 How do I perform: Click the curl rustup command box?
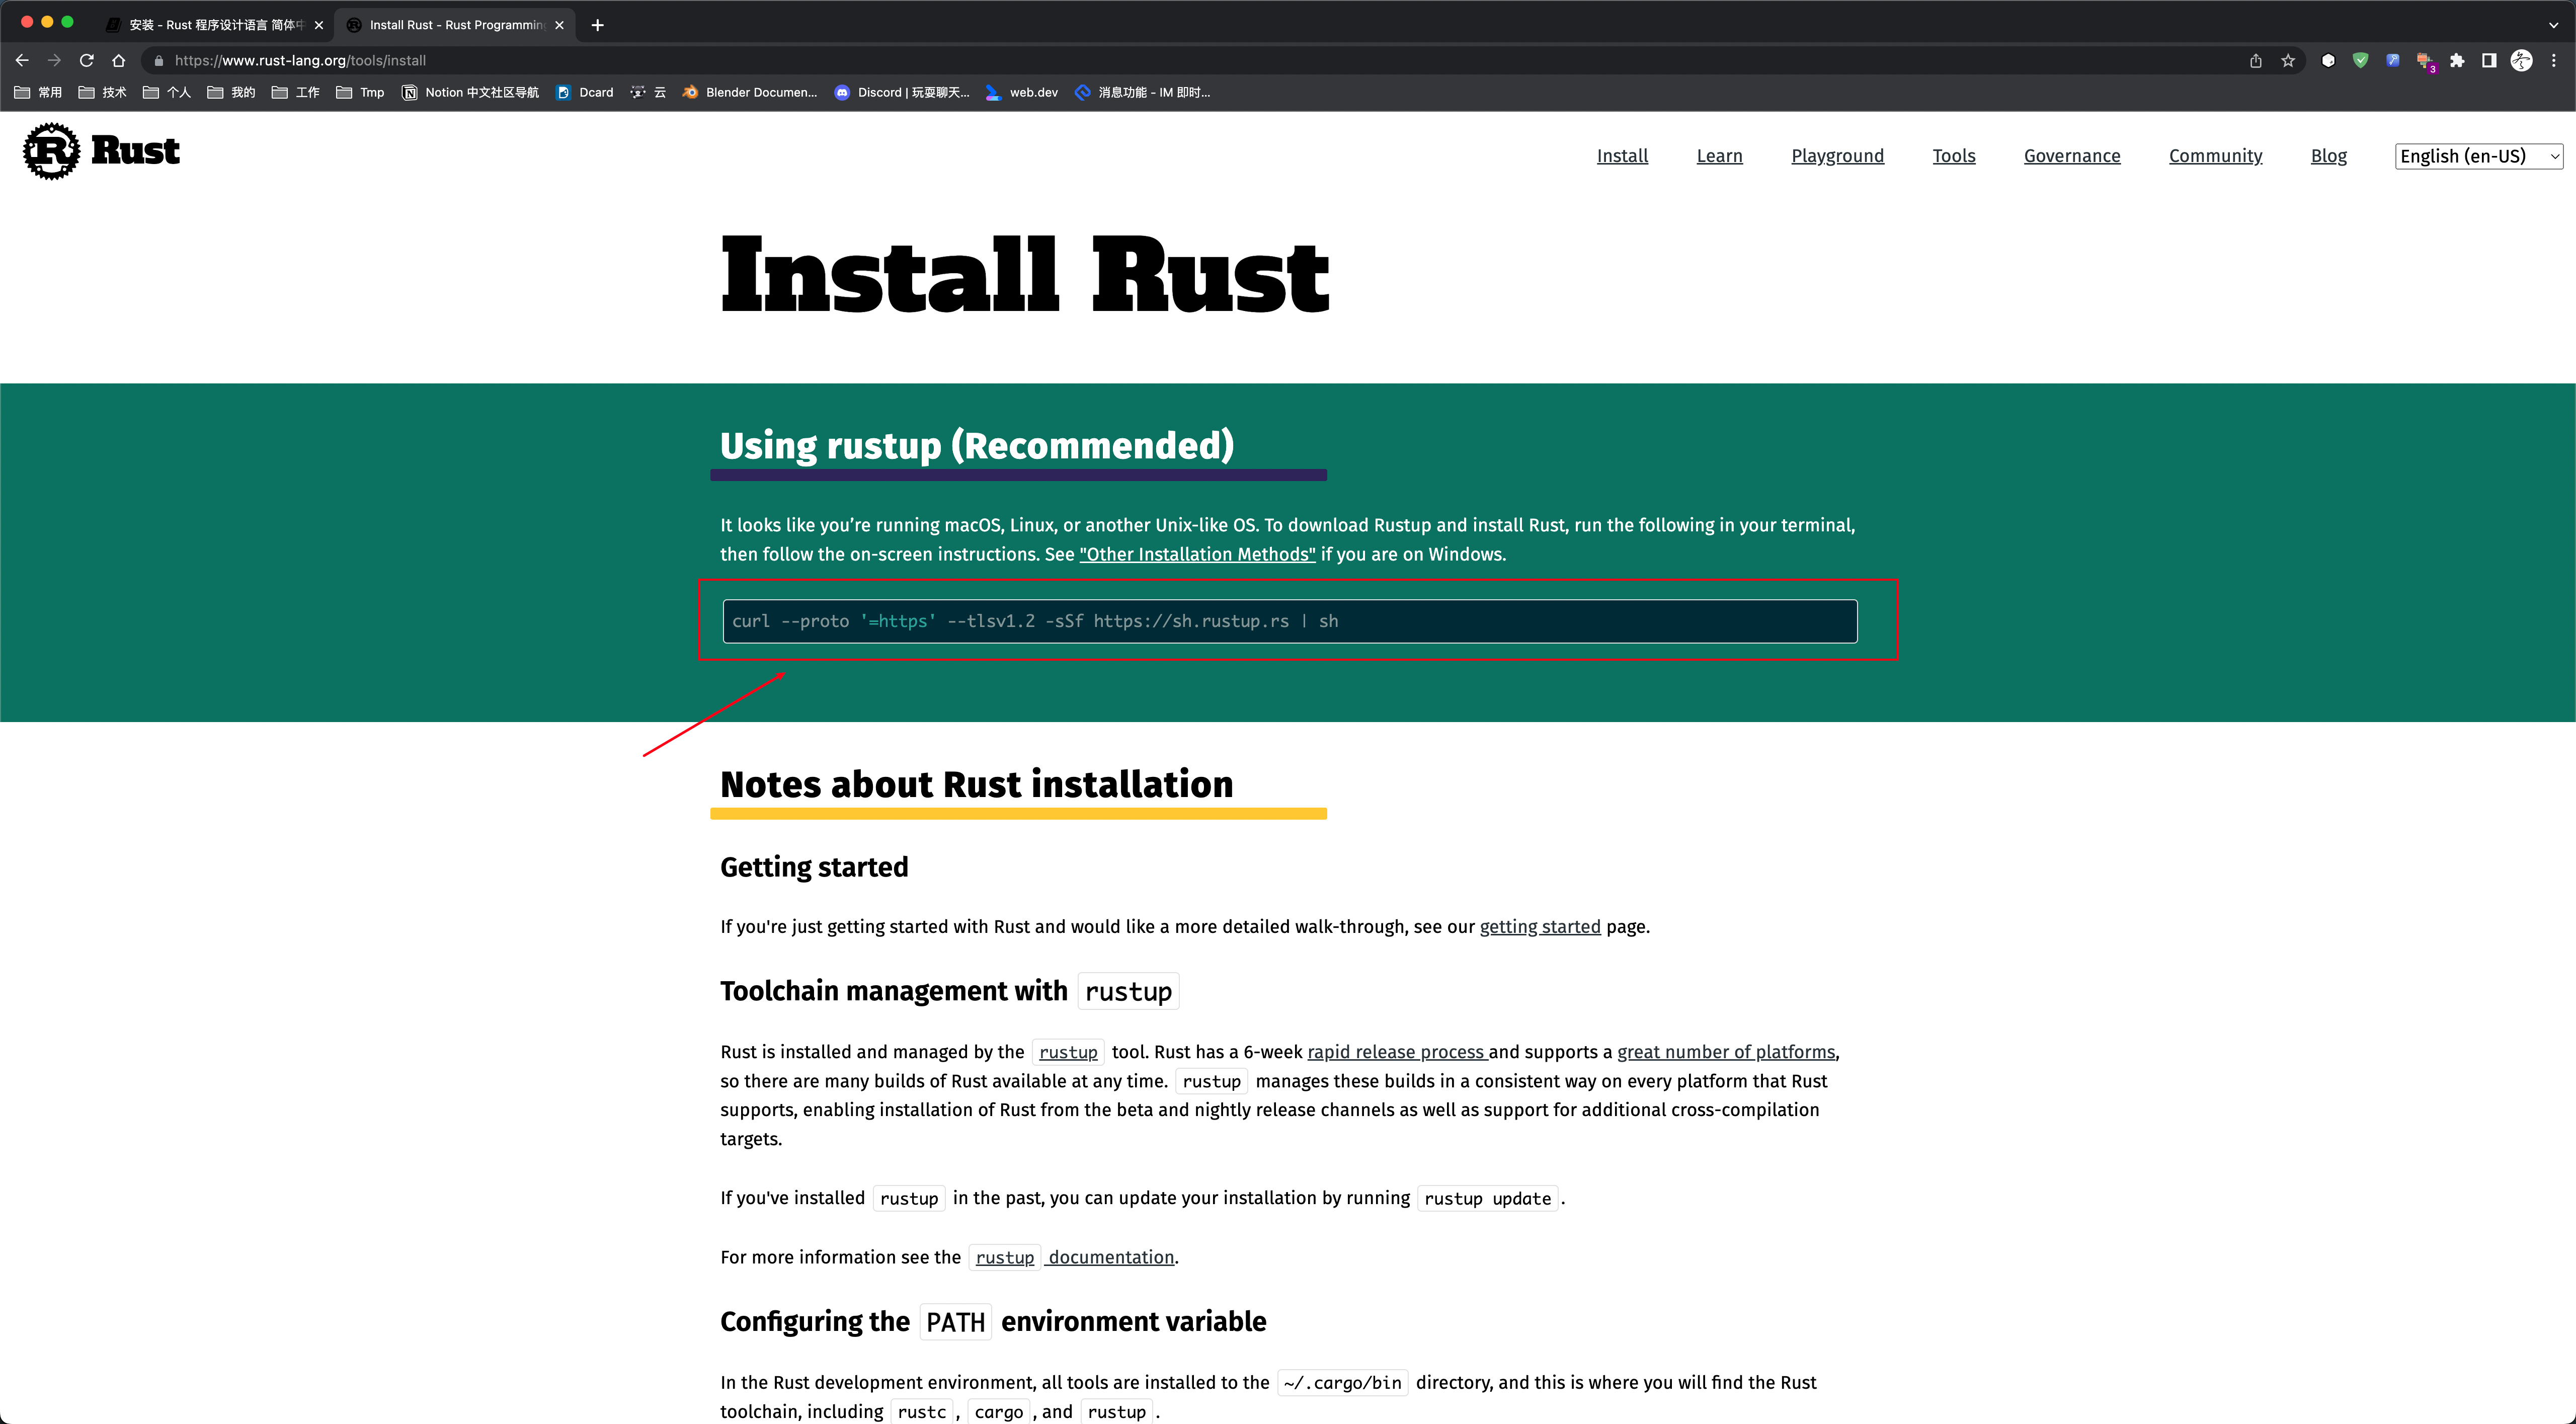pos(1289,621)
